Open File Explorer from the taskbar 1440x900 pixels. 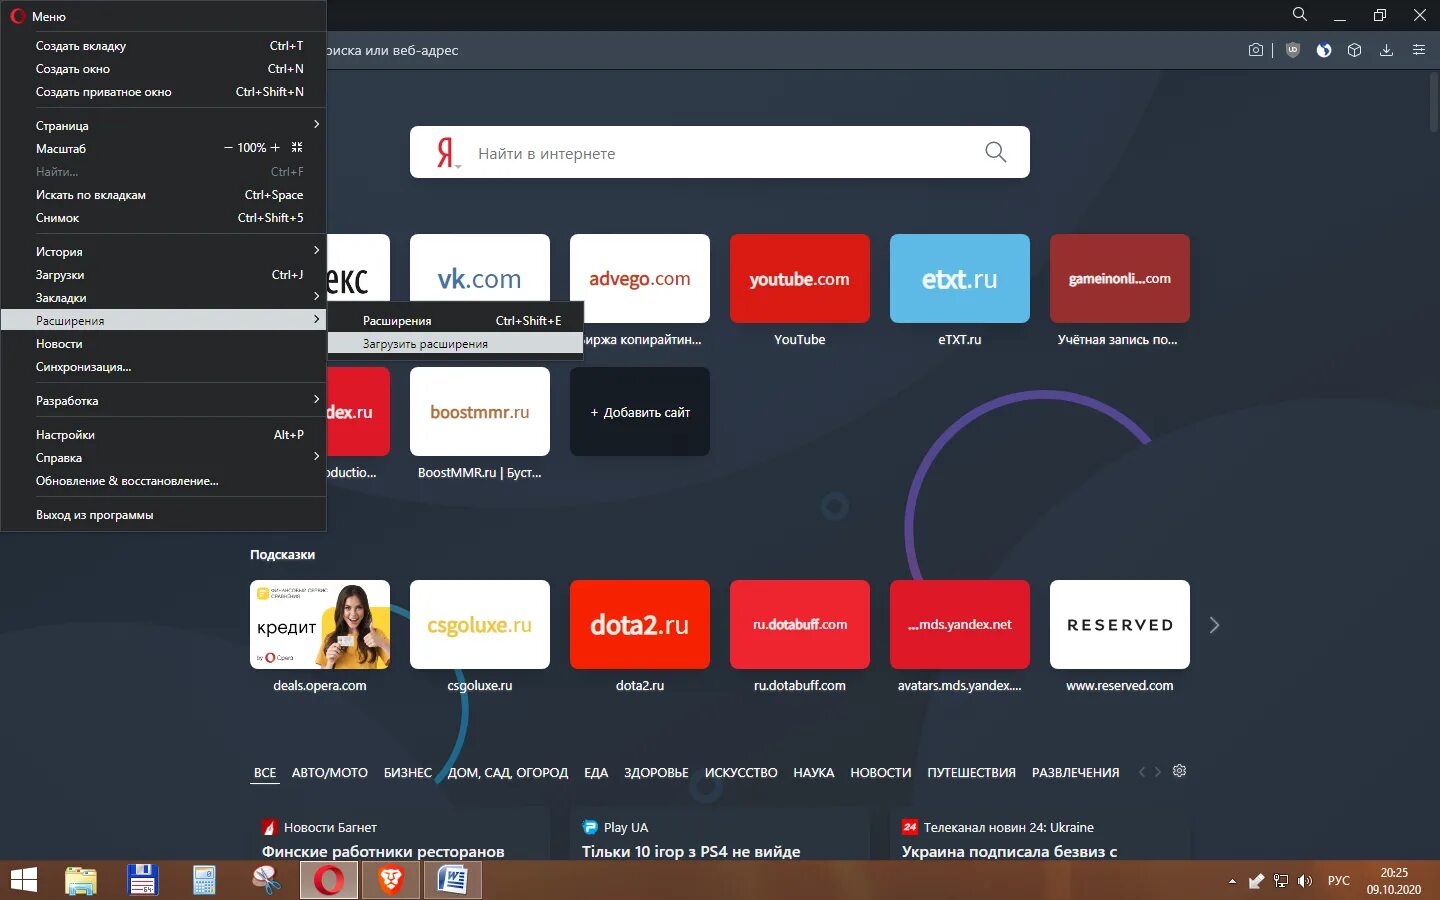pos(81,880)
